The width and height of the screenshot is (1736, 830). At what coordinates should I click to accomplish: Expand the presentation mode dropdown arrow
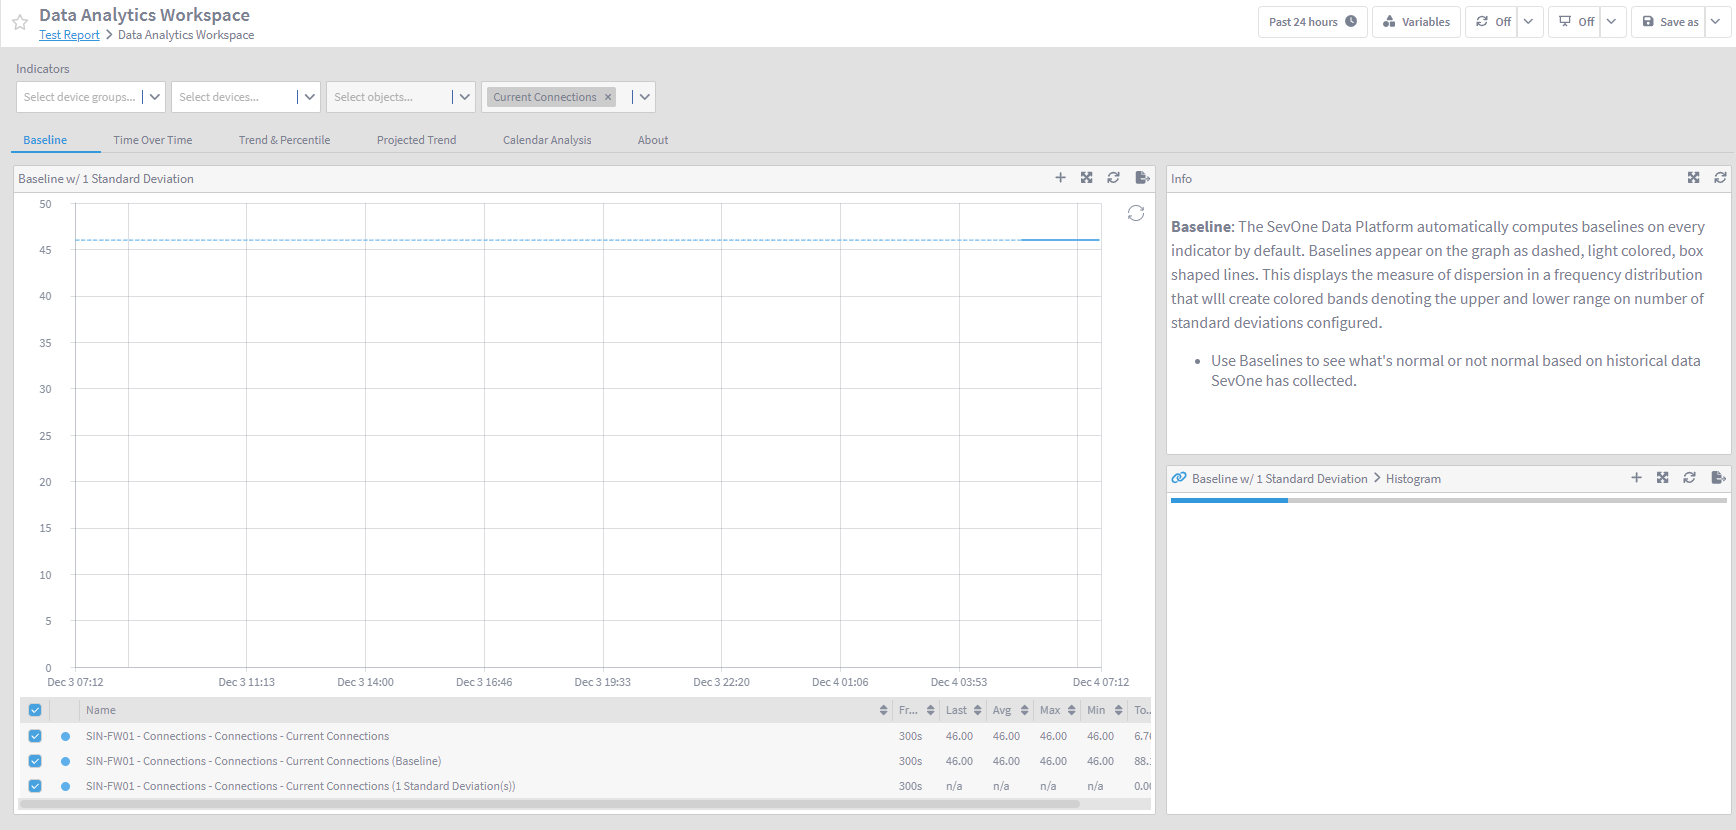[1613, 22]
